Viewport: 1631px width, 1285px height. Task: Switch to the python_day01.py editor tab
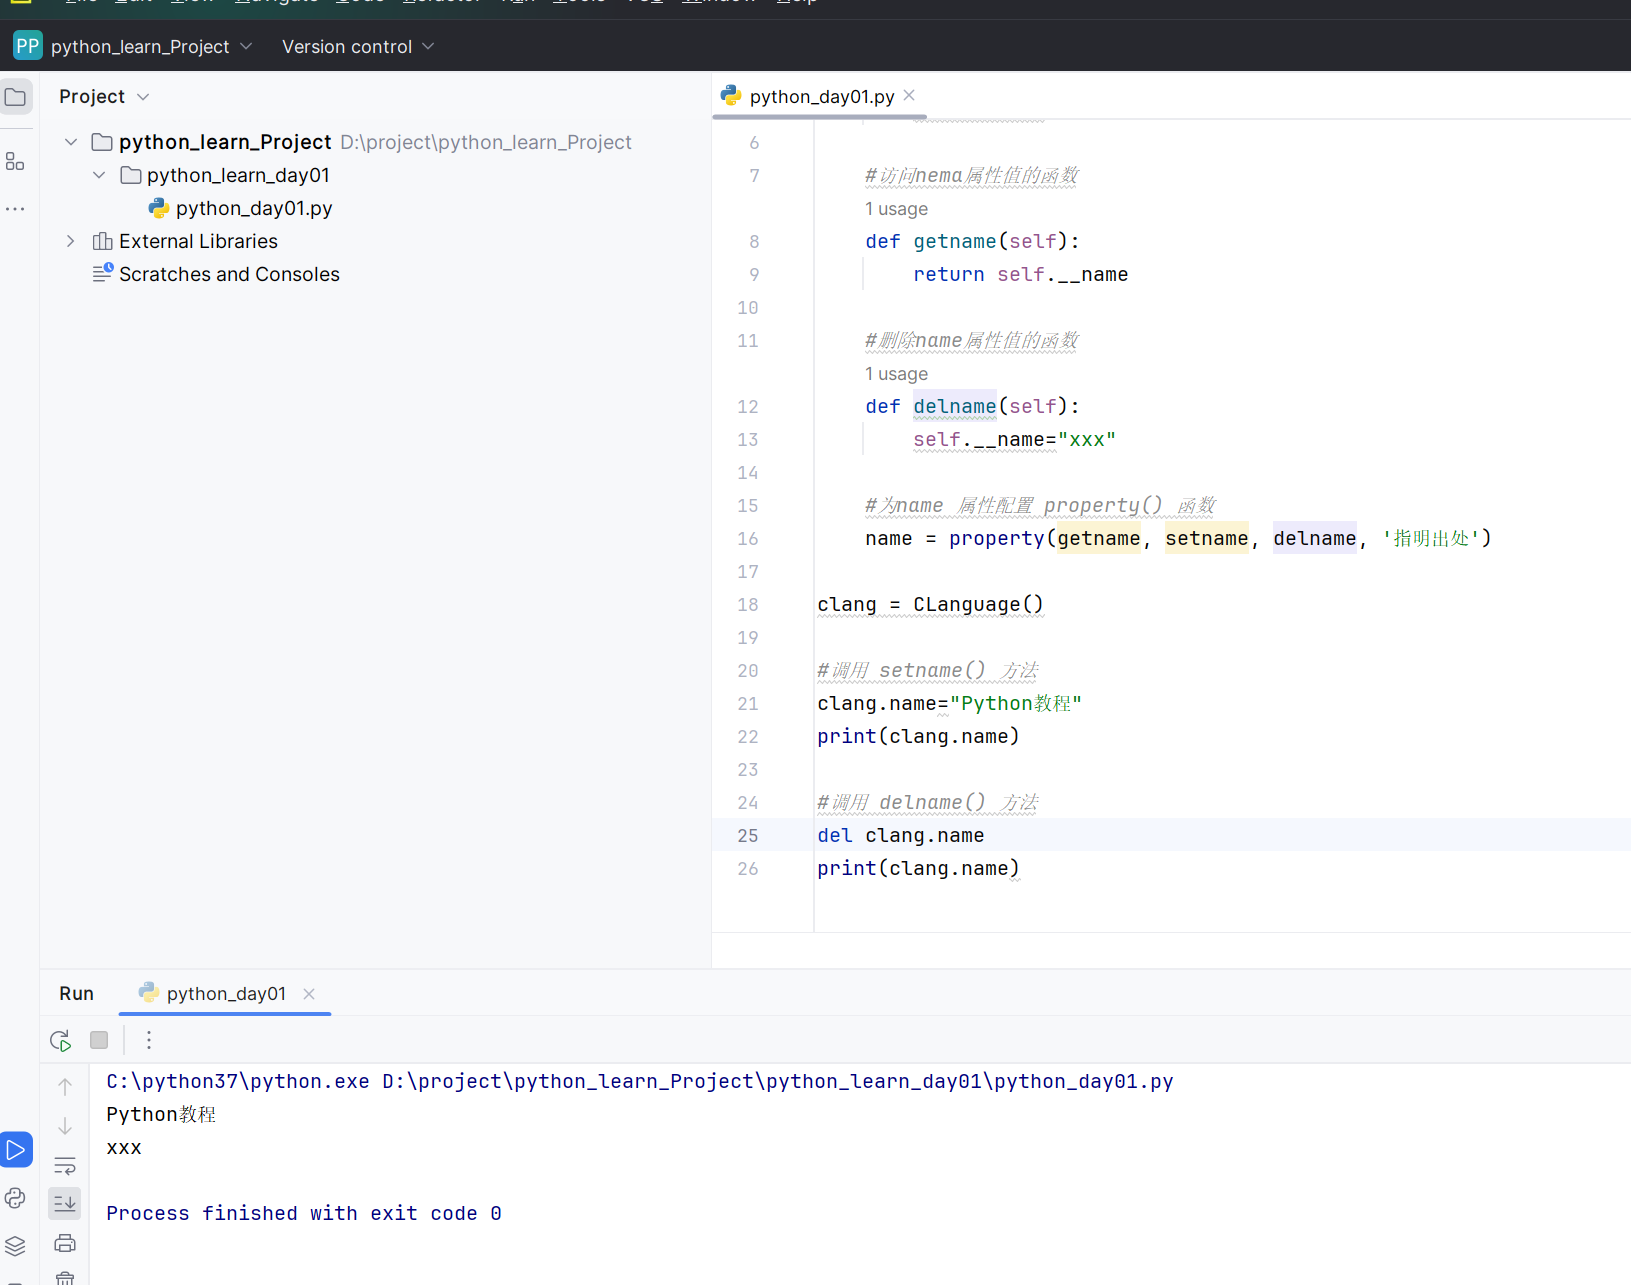[x=822, y=96]
